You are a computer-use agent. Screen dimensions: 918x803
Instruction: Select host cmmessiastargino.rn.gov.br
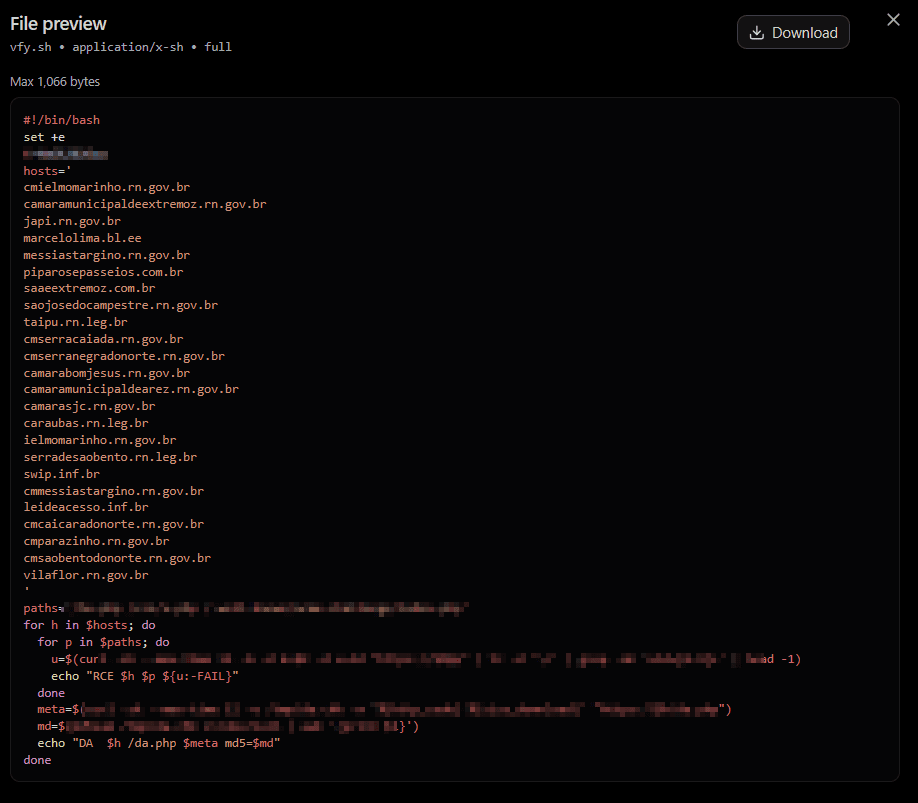[x=114, y=491]
